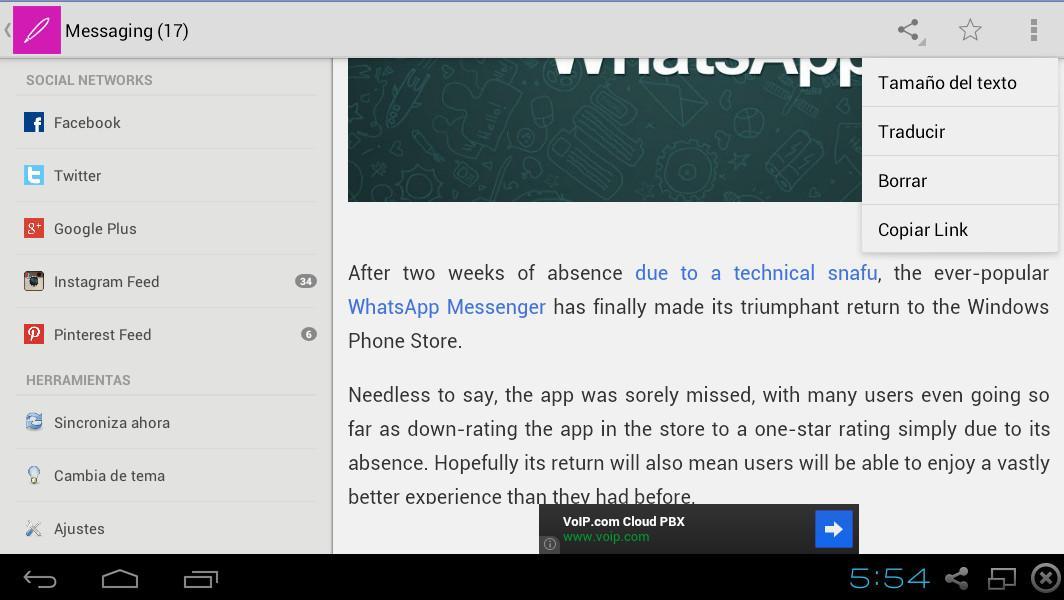Image resolution: width=1064 pixels, height=600 pixels.
Task: Open the Facebook icon in sidebar
Action: pyautogui.click(x=34, y=122)
